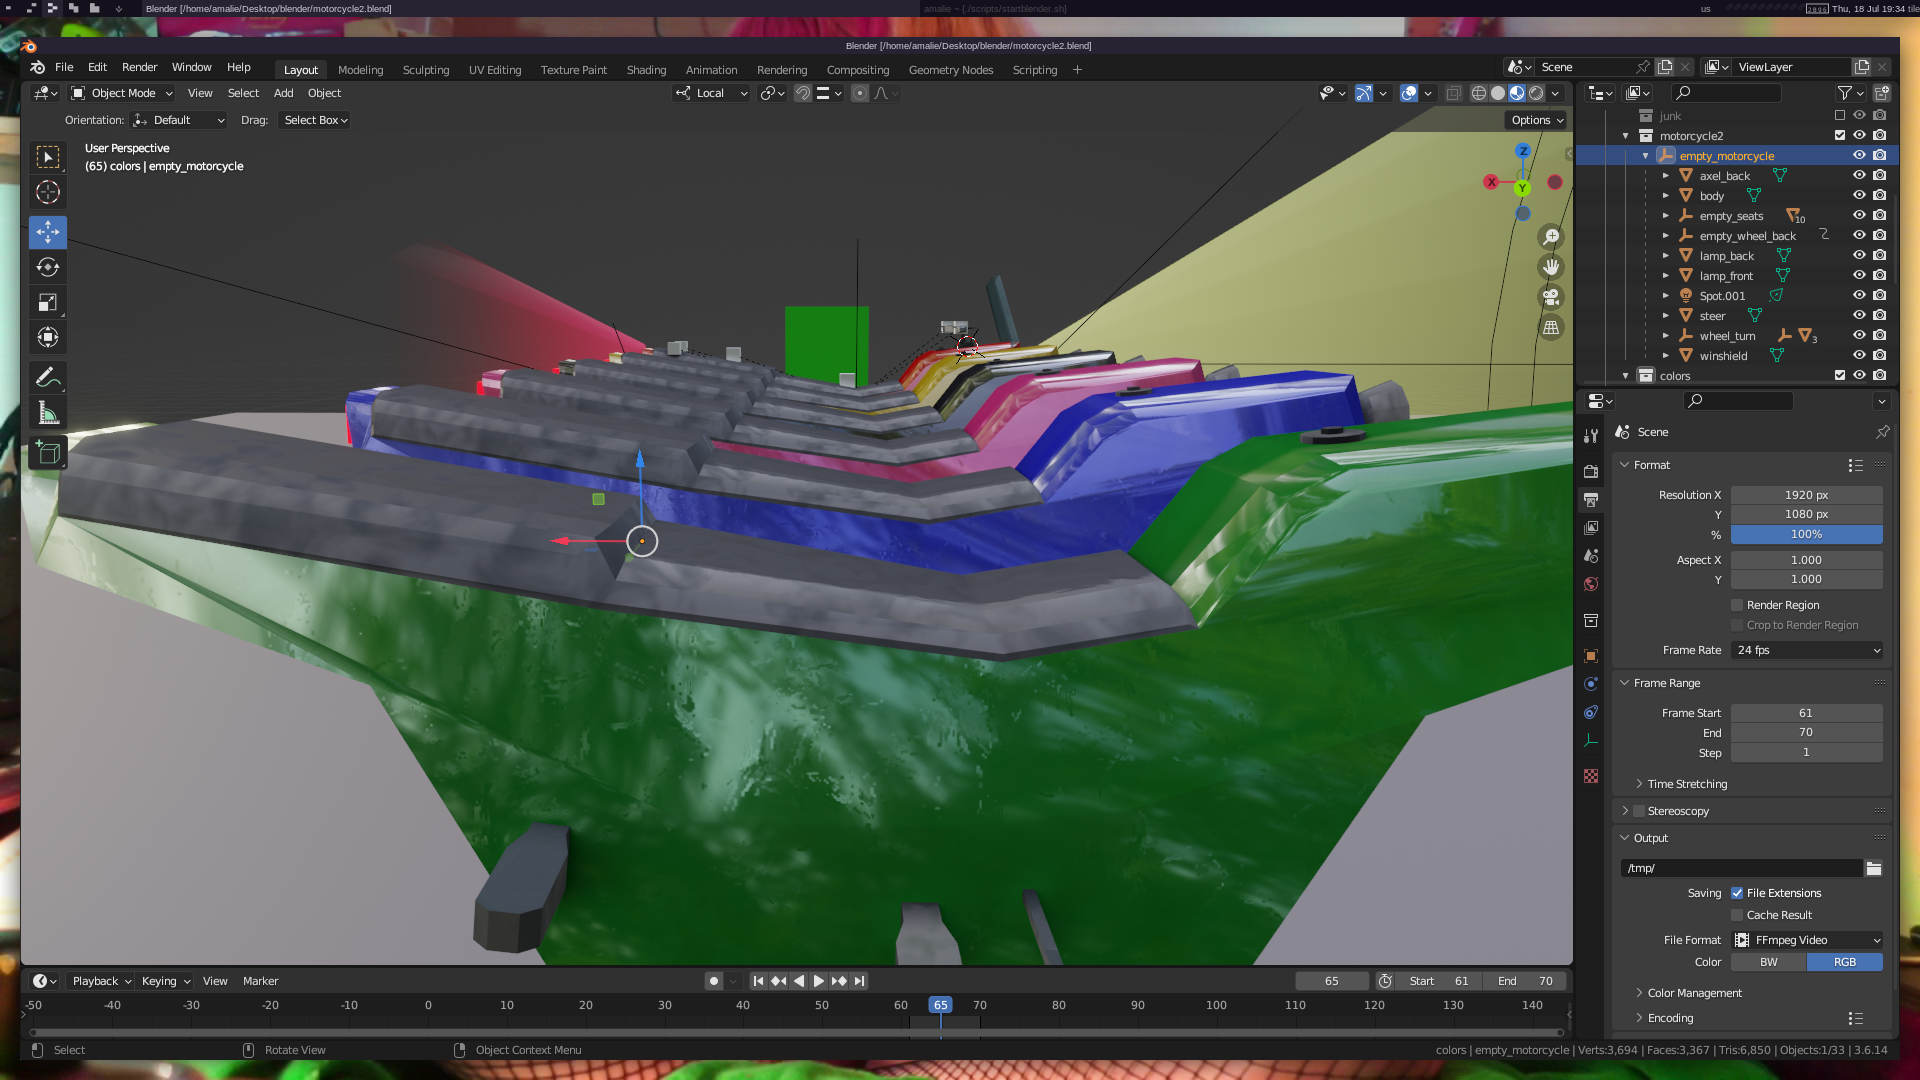This screenshot has height=1080, width=1920.
Task: Open the Render menu
Action: [x=139, y=67]
